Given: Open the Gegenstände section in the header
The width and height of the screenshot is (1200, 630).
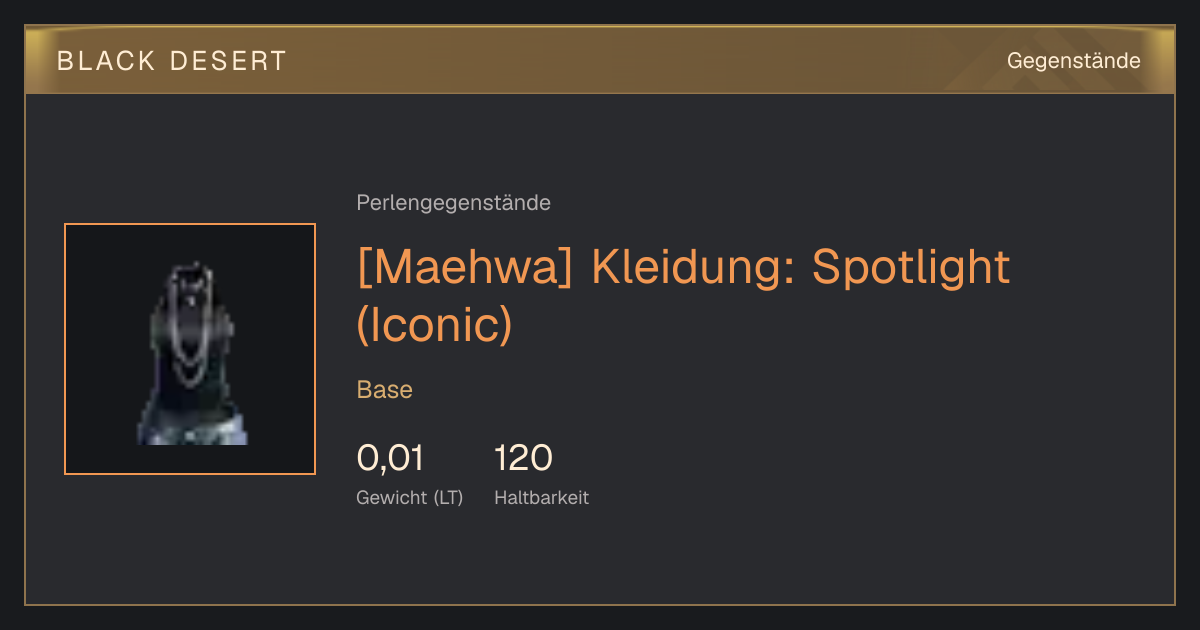Looking at the screenshot, I should (x=1073, y=61).
